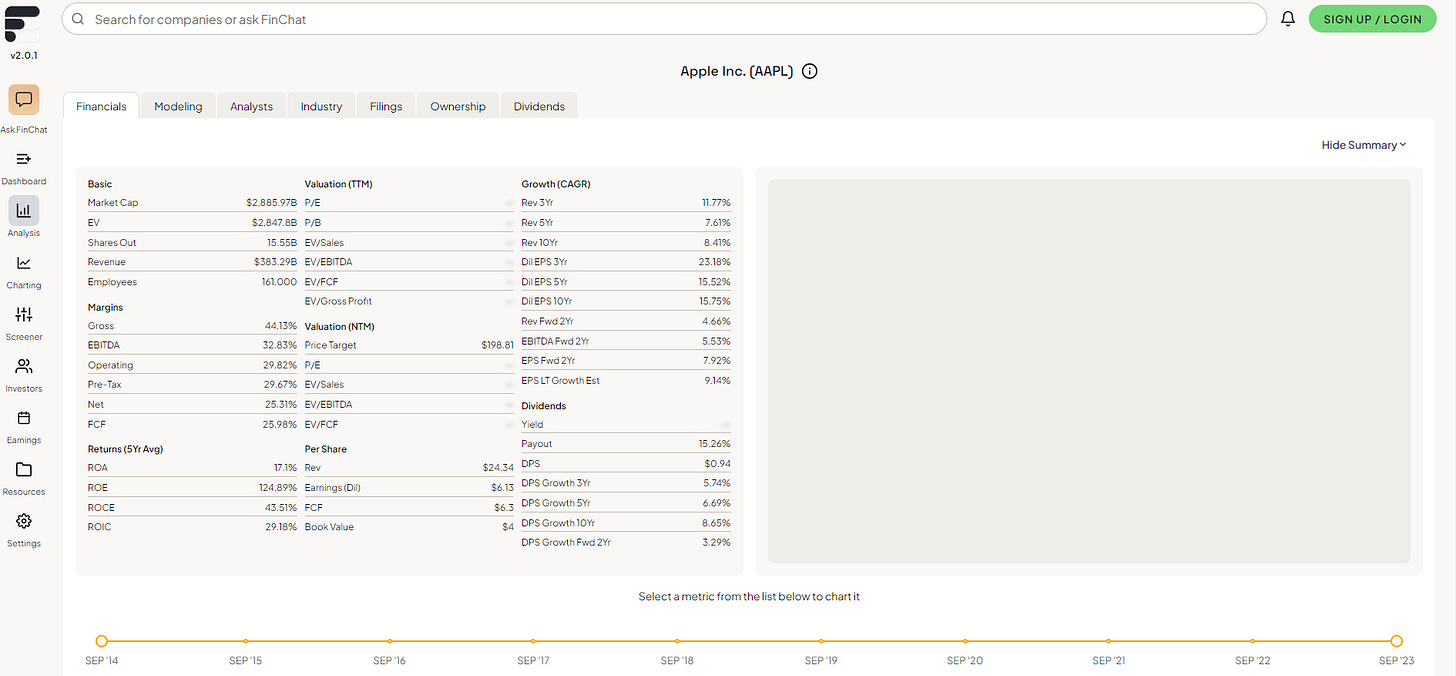Click the Rev 10Yr 8.41% value
1456x676 pixels.
pyautogui.click(x=716, y=243)
